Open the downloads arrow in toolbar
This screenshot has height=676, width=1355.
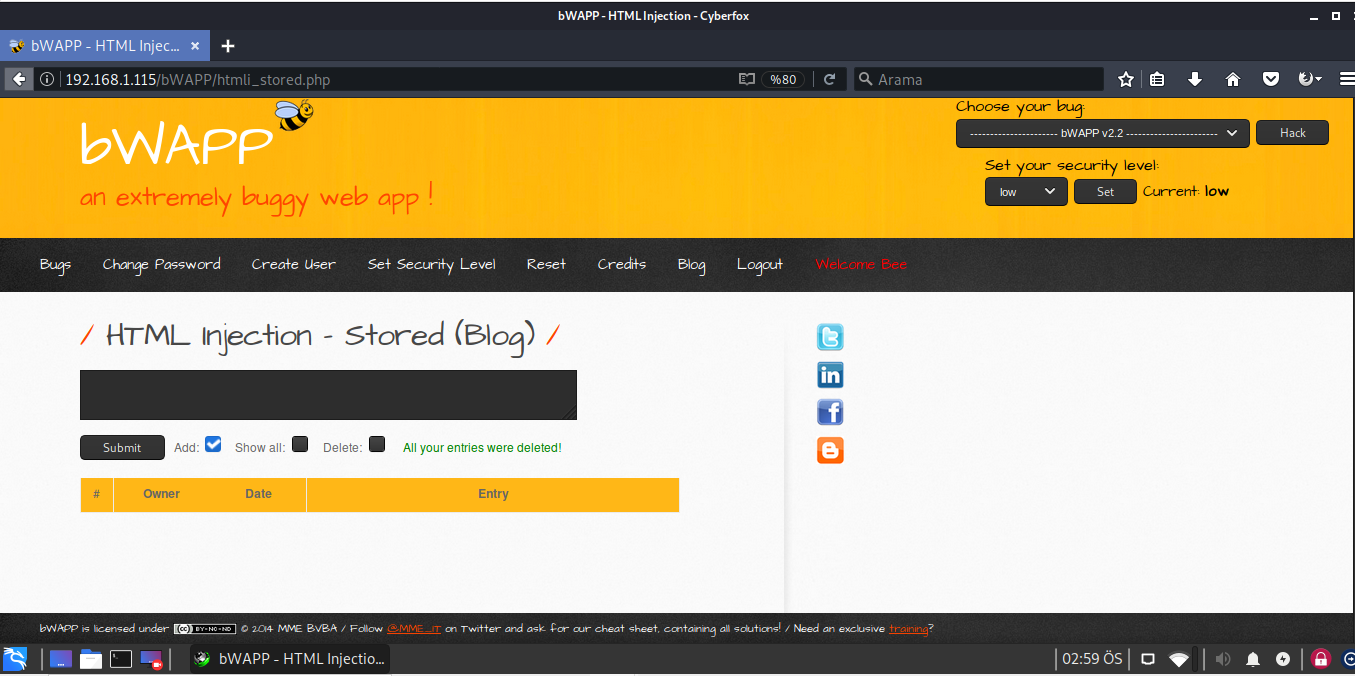1195,79
